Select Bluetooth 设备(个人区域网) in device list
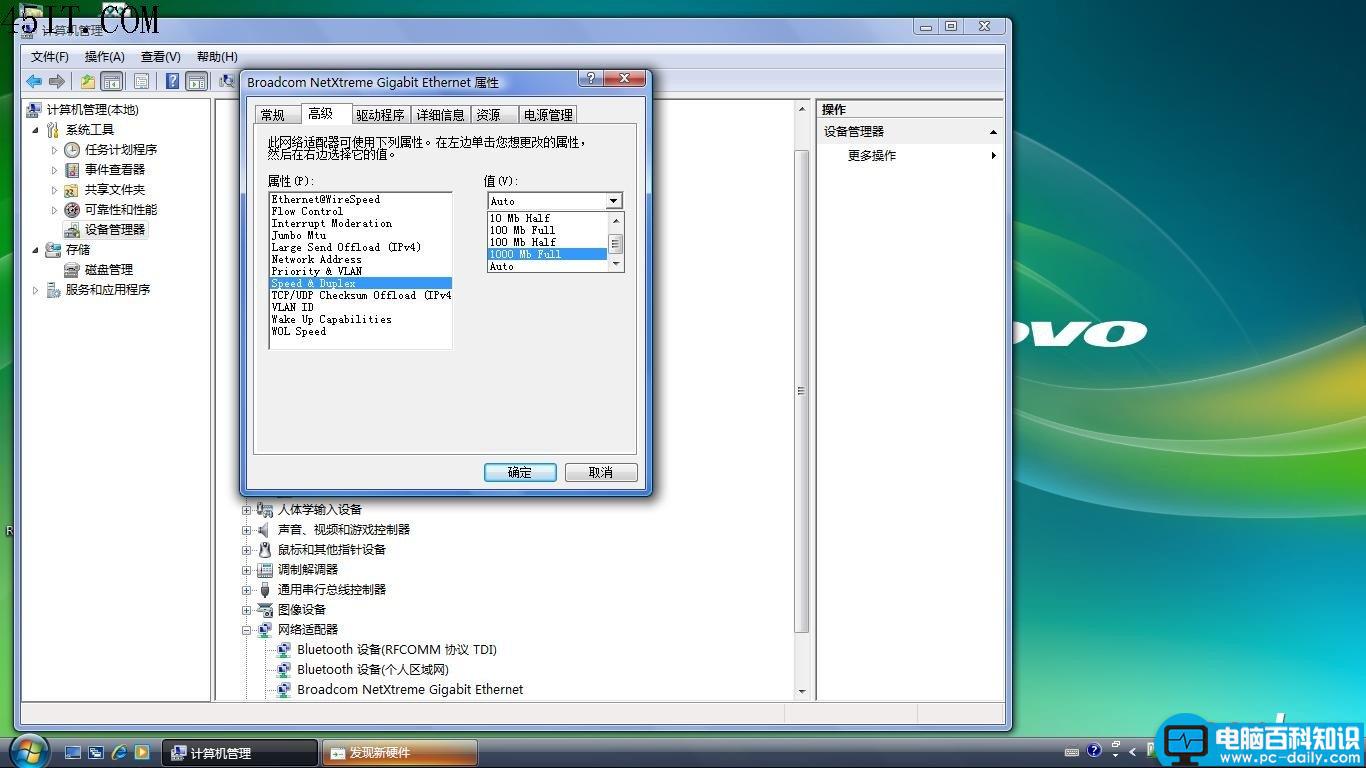The image size is (1366, 768). (373, 669)
